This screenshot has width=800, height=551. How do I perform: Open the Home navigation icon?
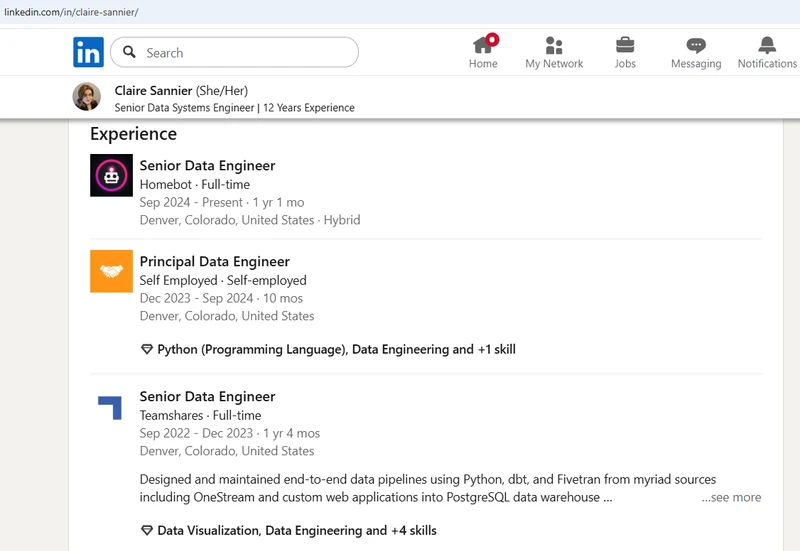click(483, 45)
